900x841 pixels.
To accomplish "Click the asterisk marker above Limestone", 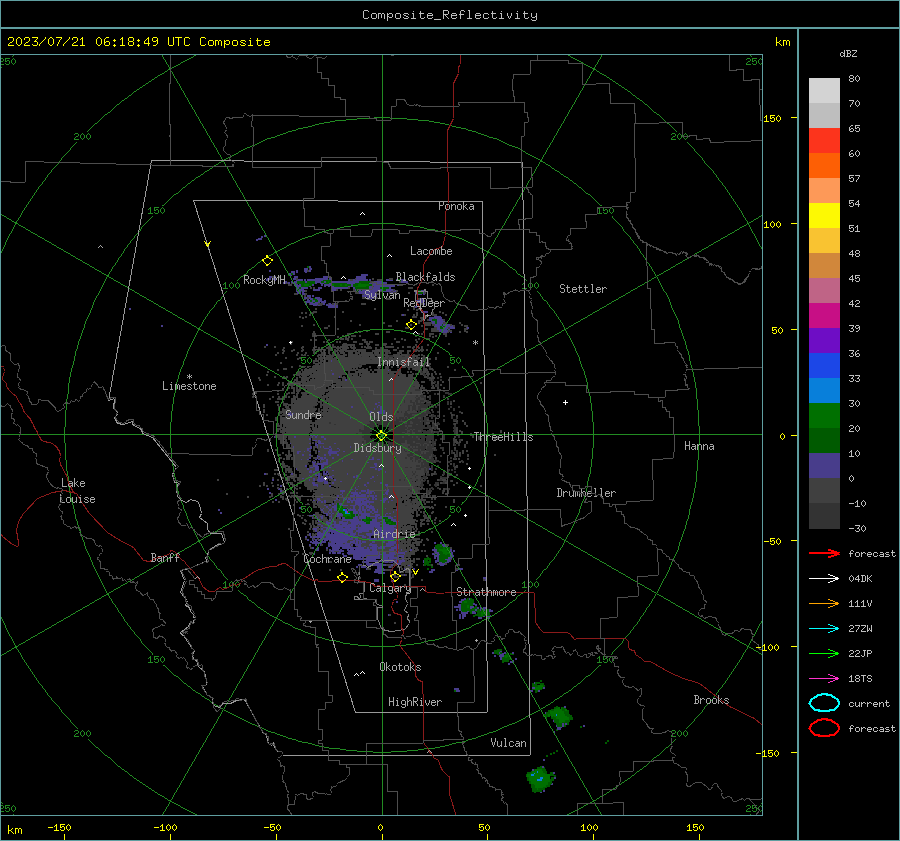I will click(x=189, y=377).
